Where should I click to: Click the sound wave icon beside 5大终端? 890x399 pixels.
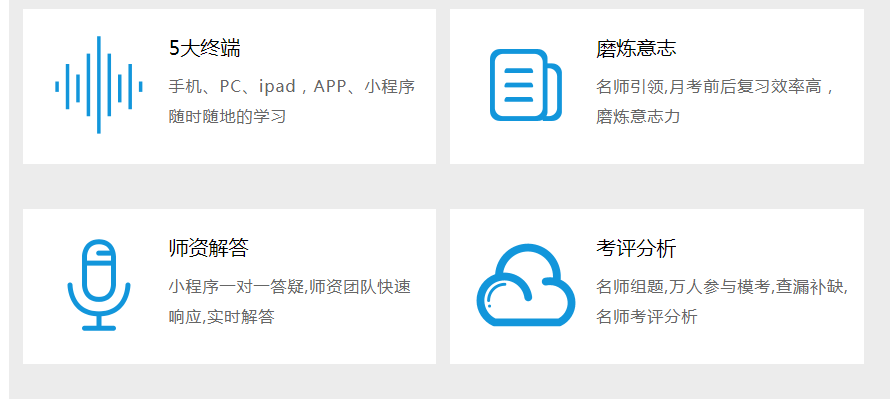click(99, 85)
